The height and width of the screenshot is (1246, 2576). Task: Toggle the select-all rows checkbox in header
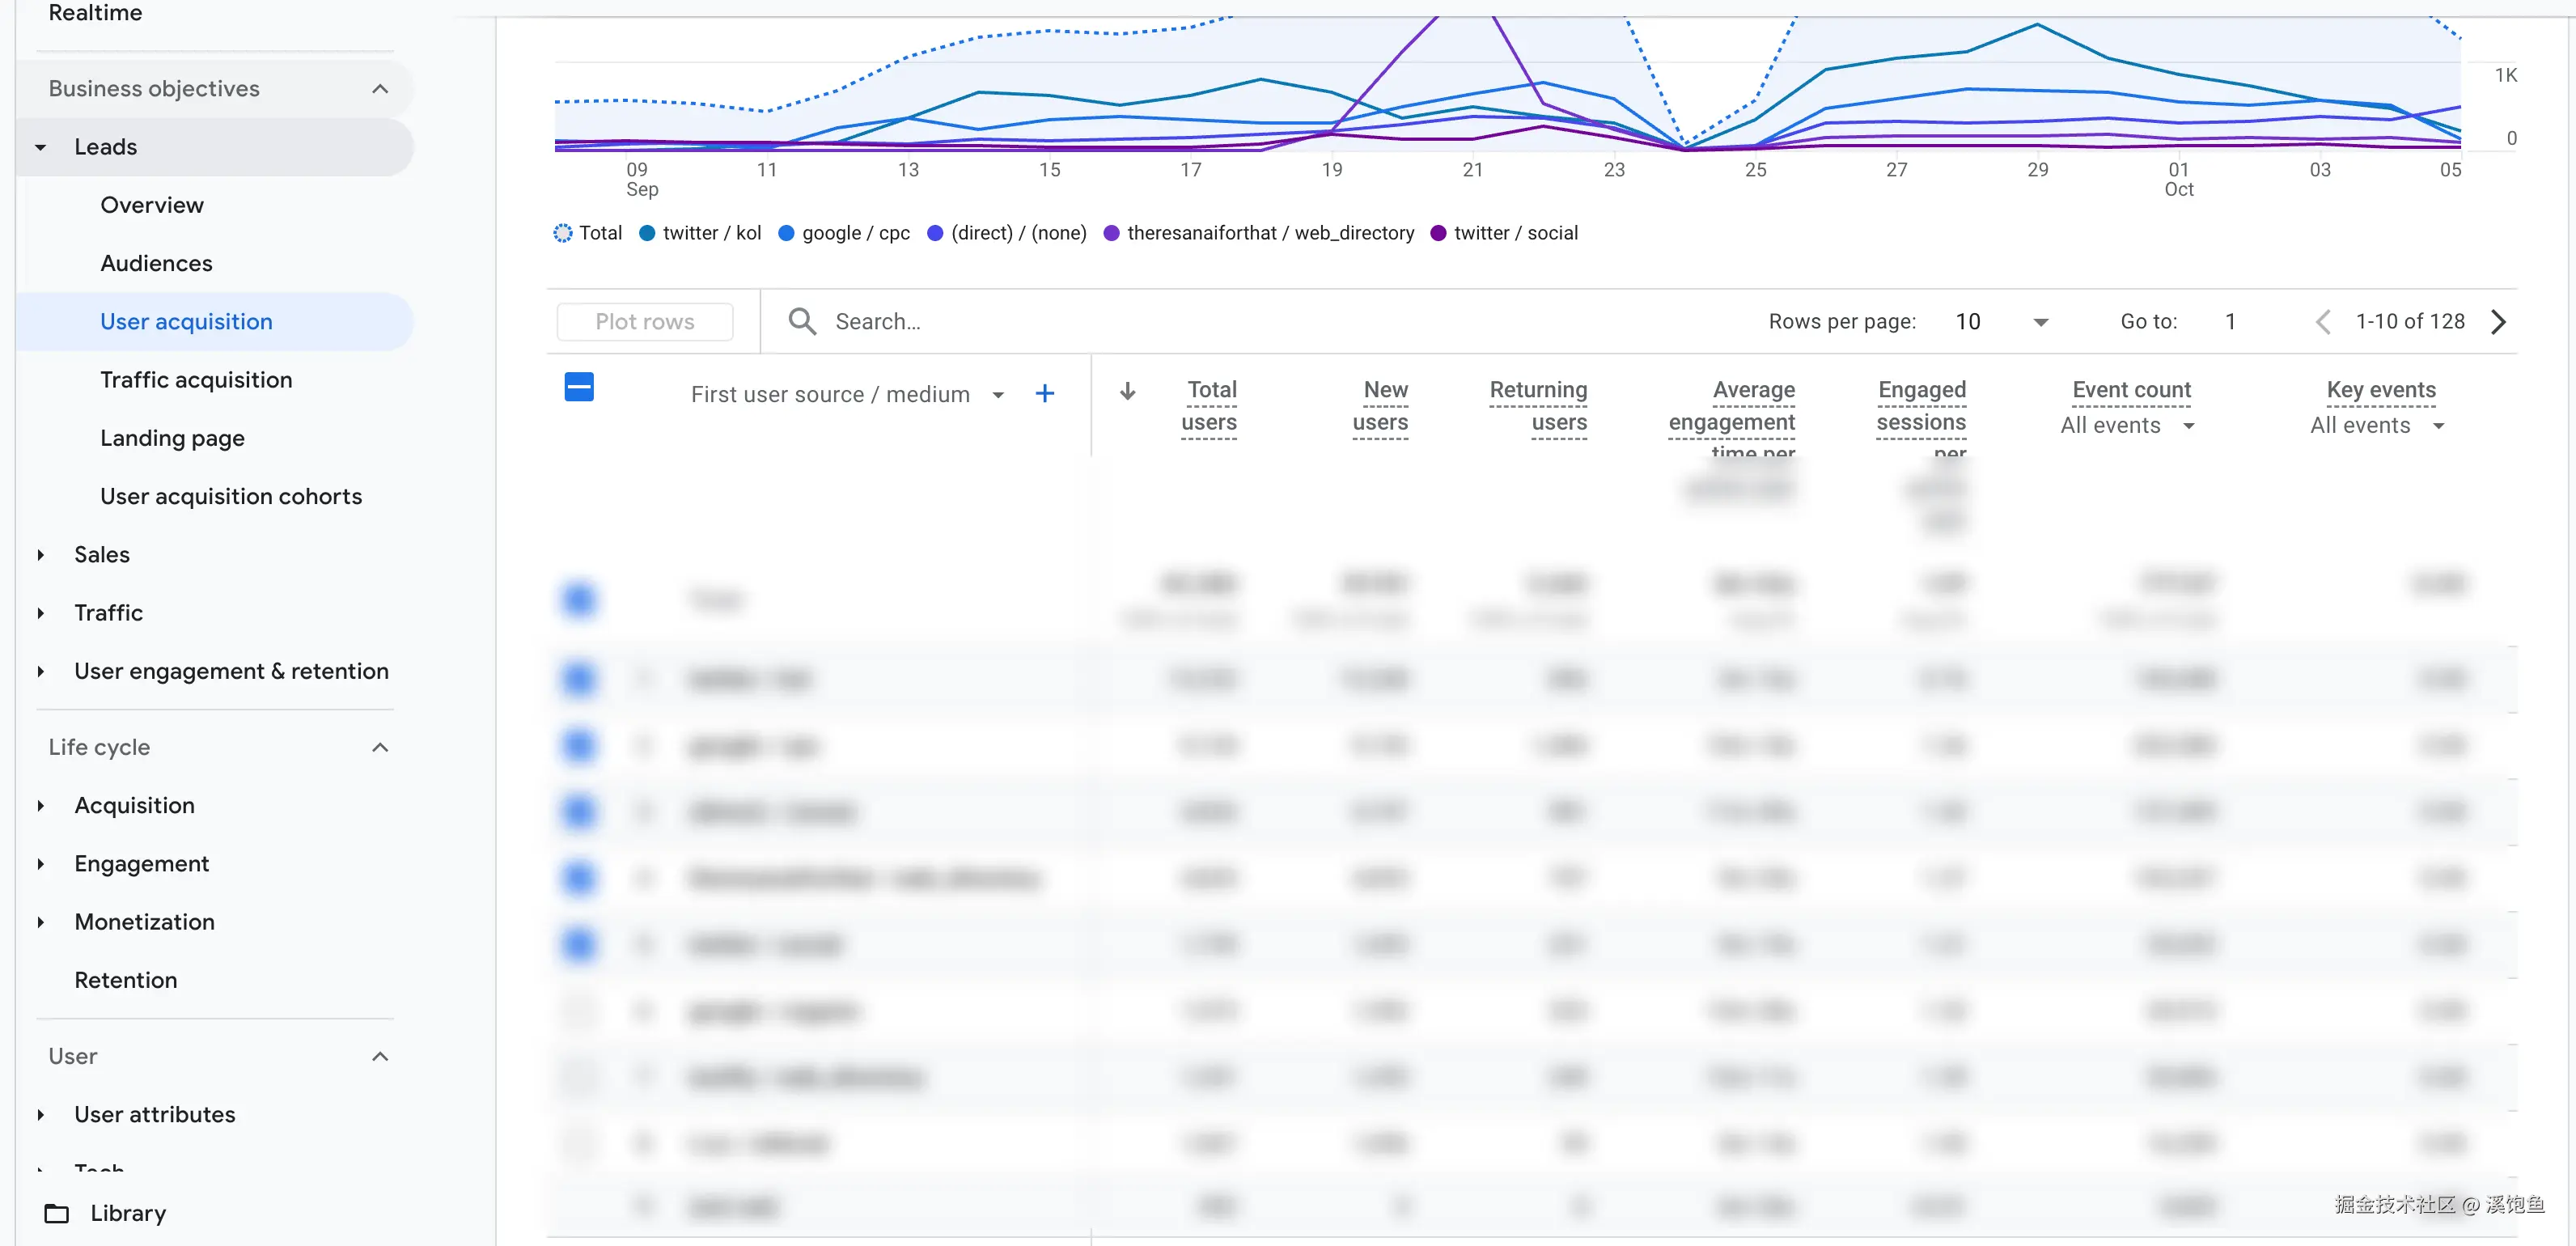point(579,387)
